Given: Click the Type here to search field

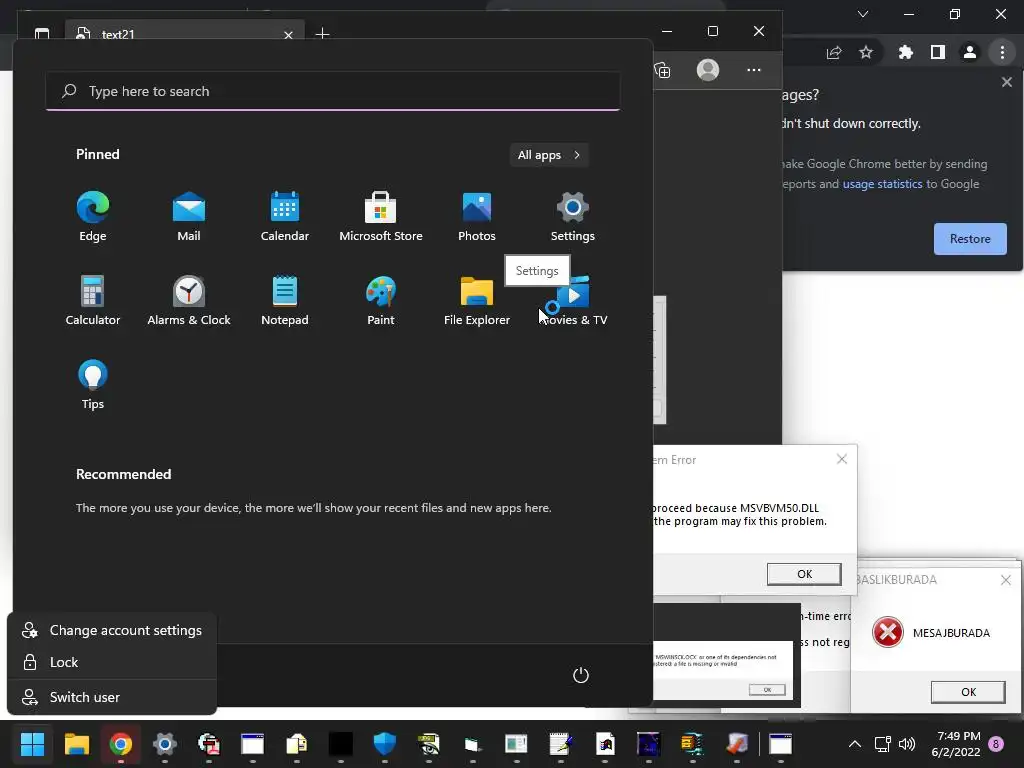Looking at the screenshot, I should coord(333,91).
